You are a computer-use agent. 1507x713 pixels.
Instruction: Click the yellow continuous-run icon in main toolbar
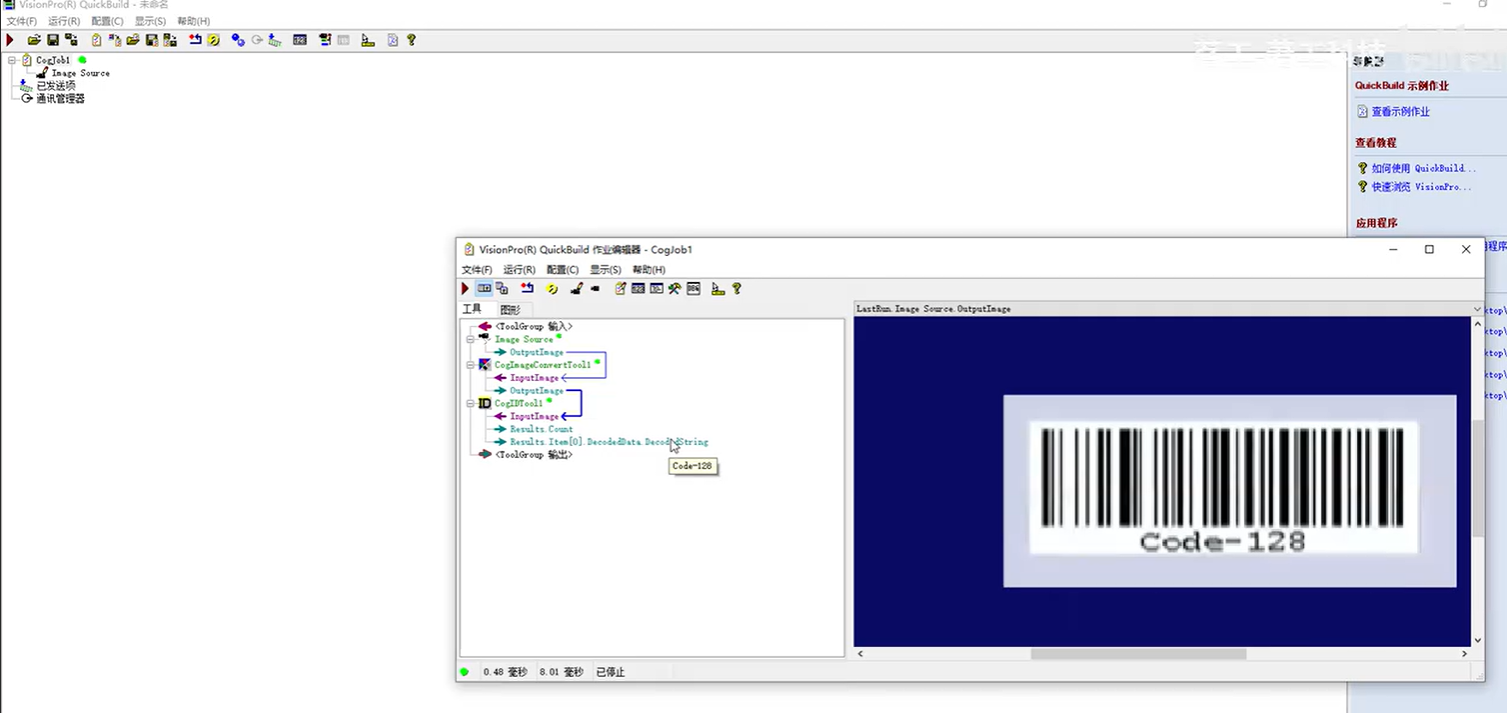coord(213,40)
